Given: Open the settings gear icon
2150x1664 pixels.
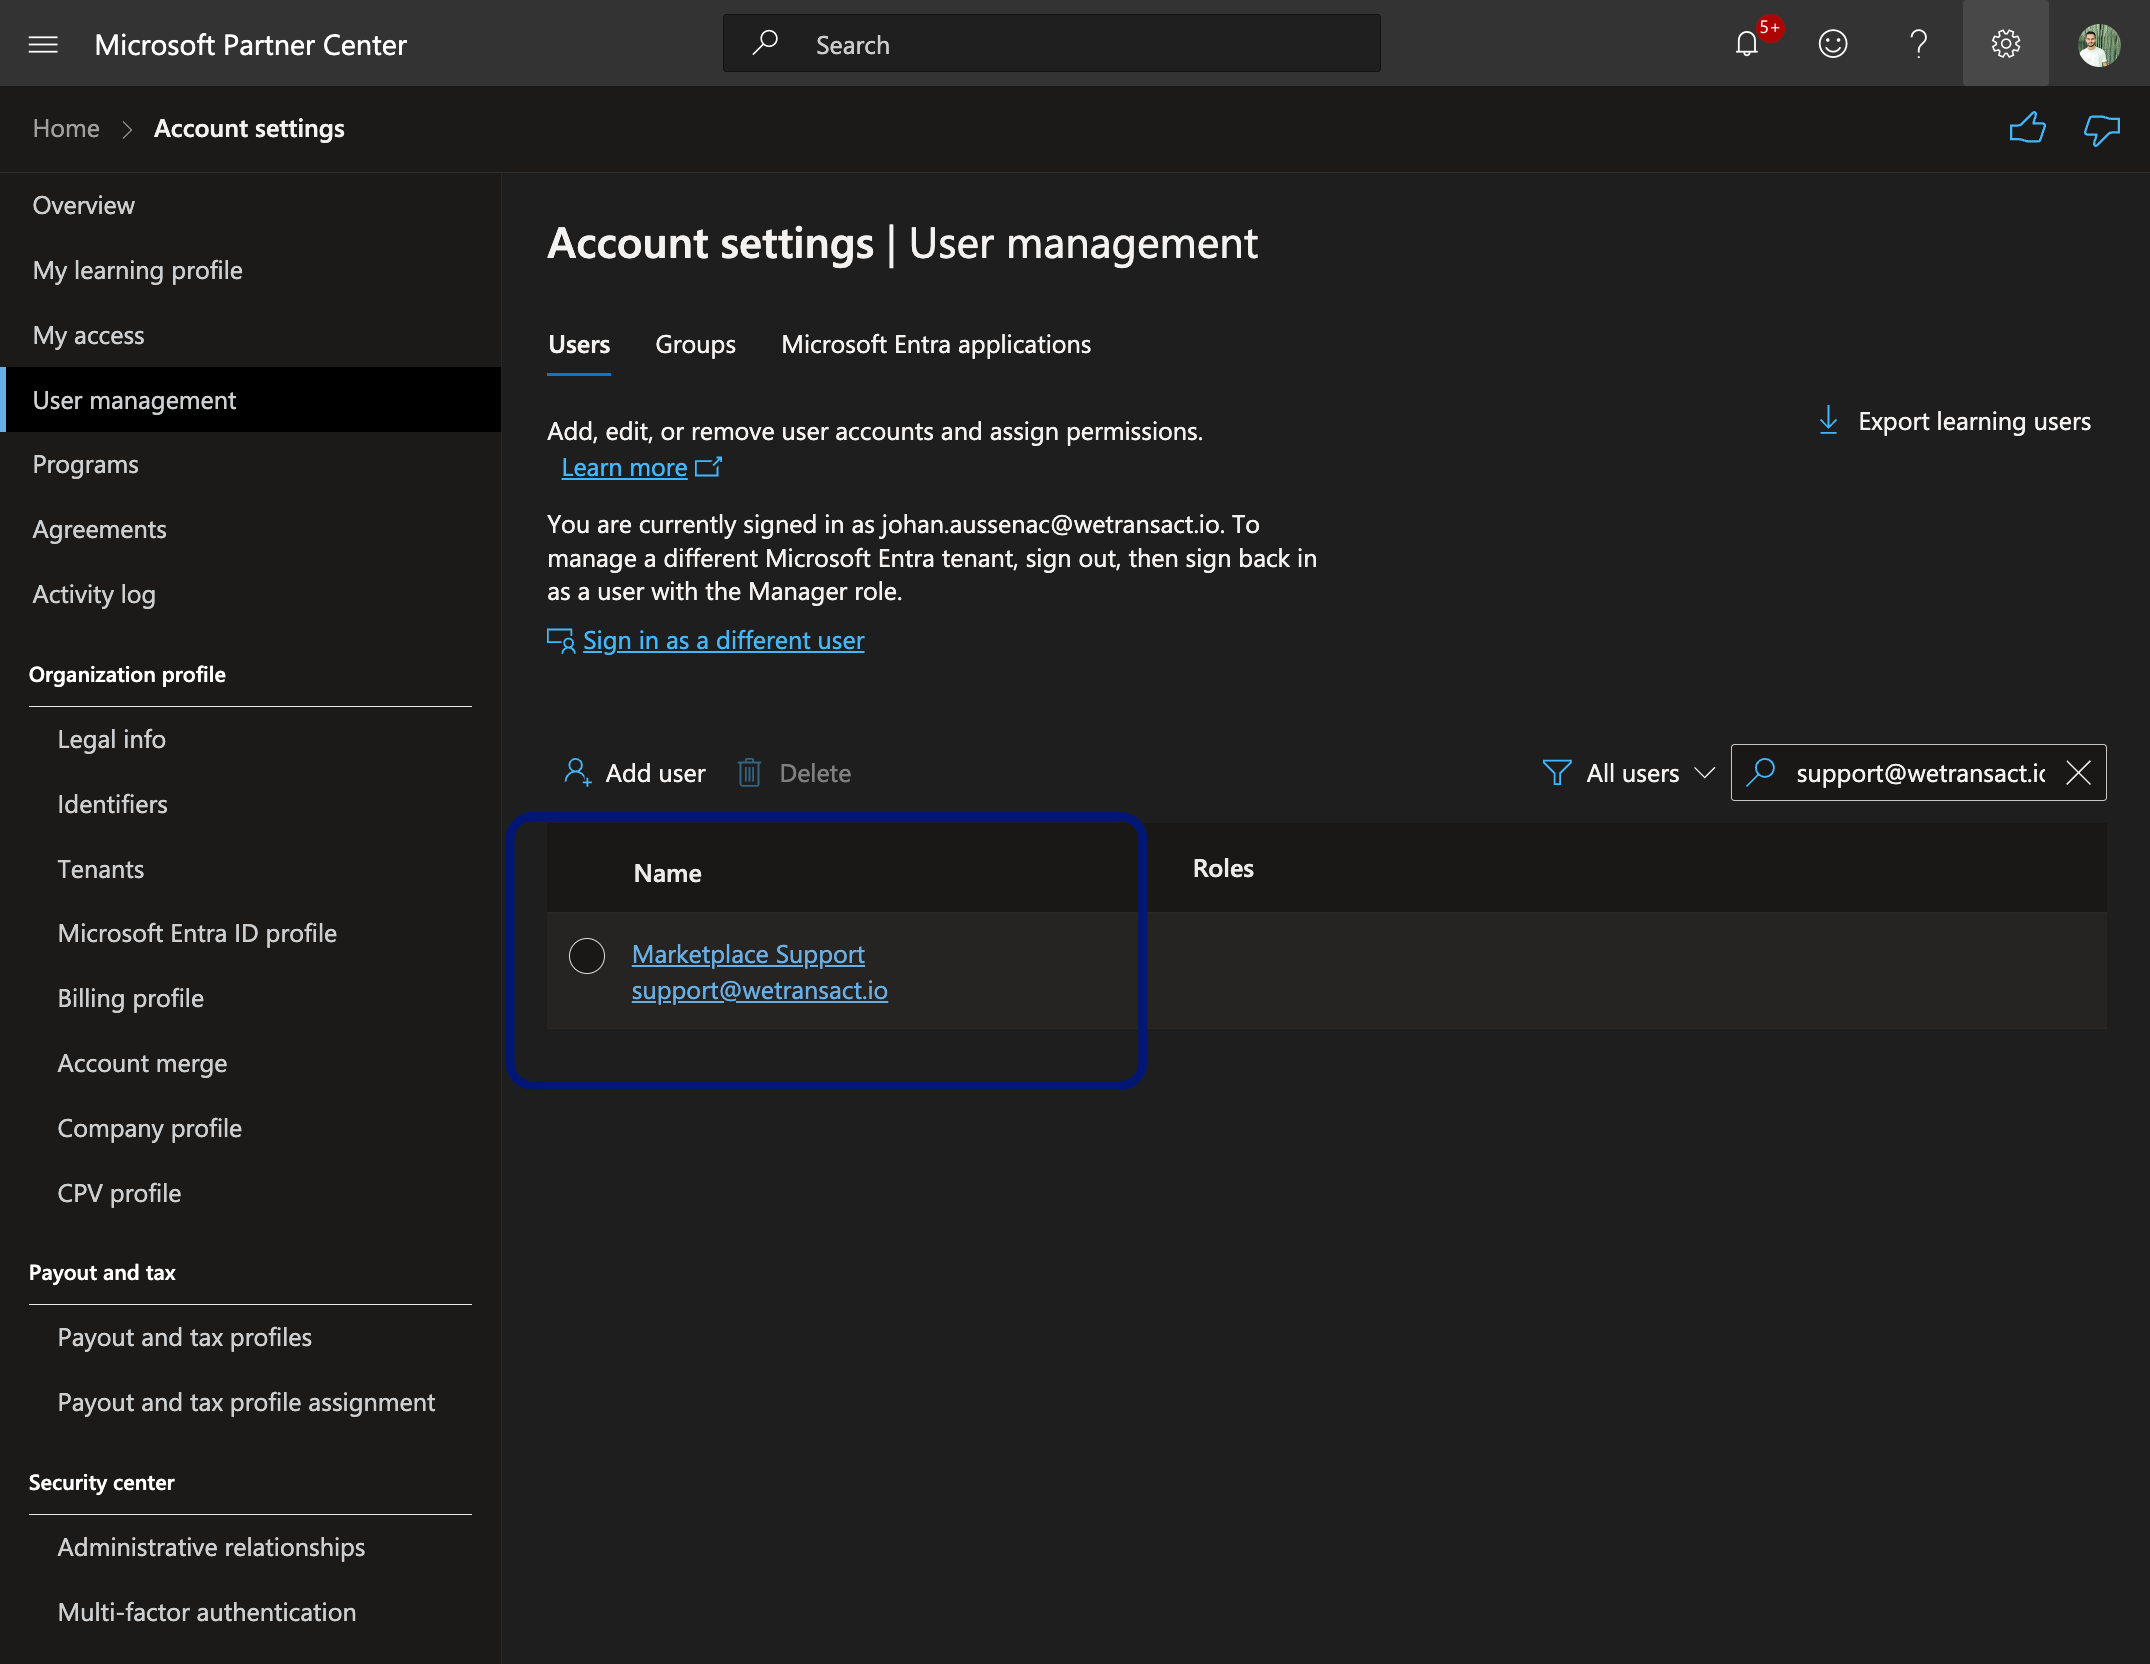Looking at the screenshot, I should pyautogui.click(x=2006, y=44).
